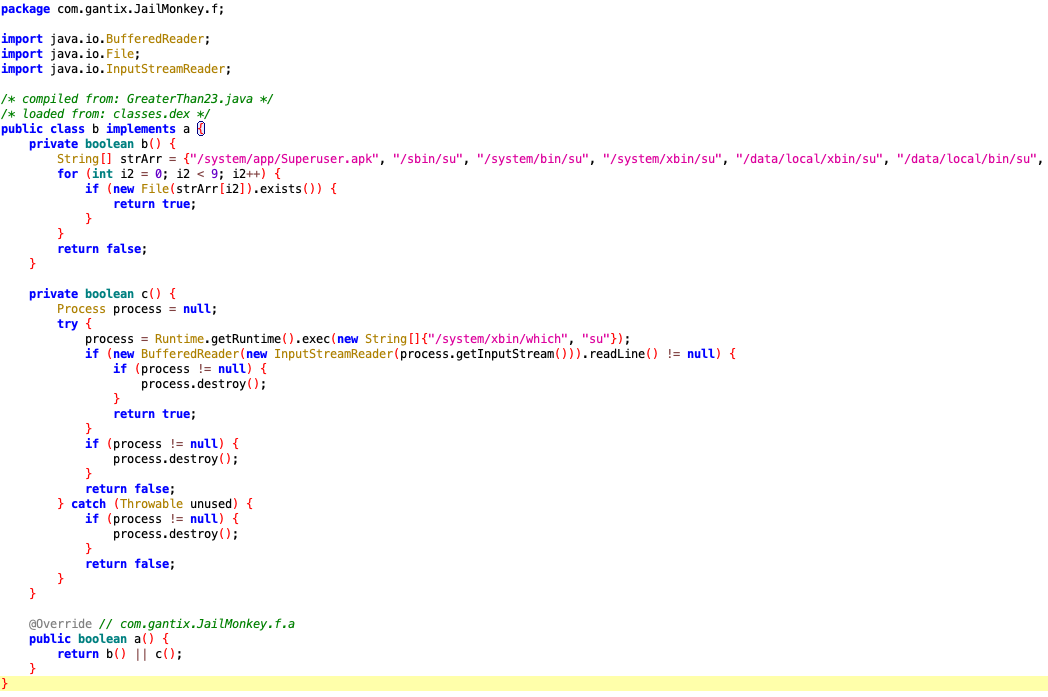Screen dimensions: 1048x697
Task: Click the "/sbin/su" string in the array
Action: point(431,159)
